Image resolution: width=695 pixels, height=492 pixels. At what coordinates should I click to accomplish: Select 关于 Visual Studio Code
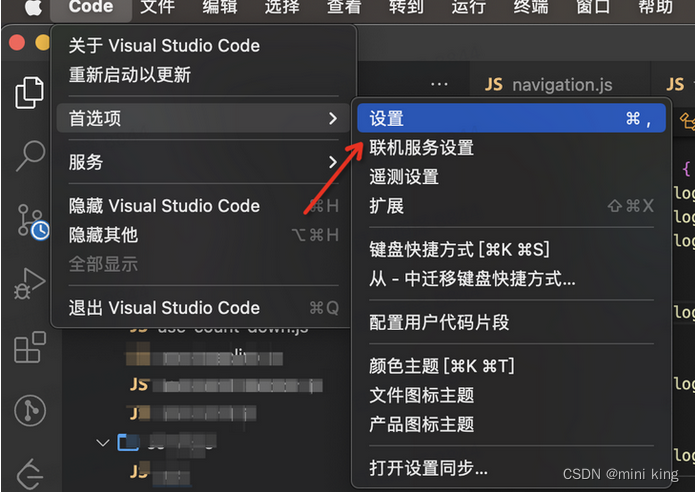coord(203,46)
